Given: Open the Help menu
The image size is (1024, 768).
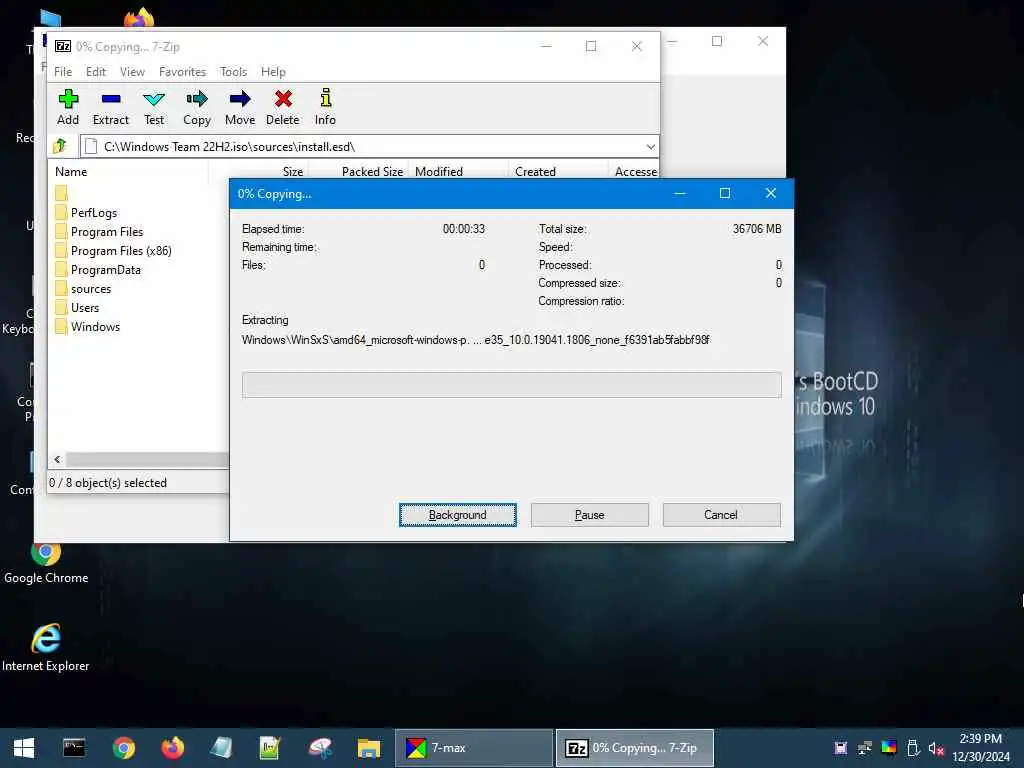Looking at the screenshot, I should point(273,72).
